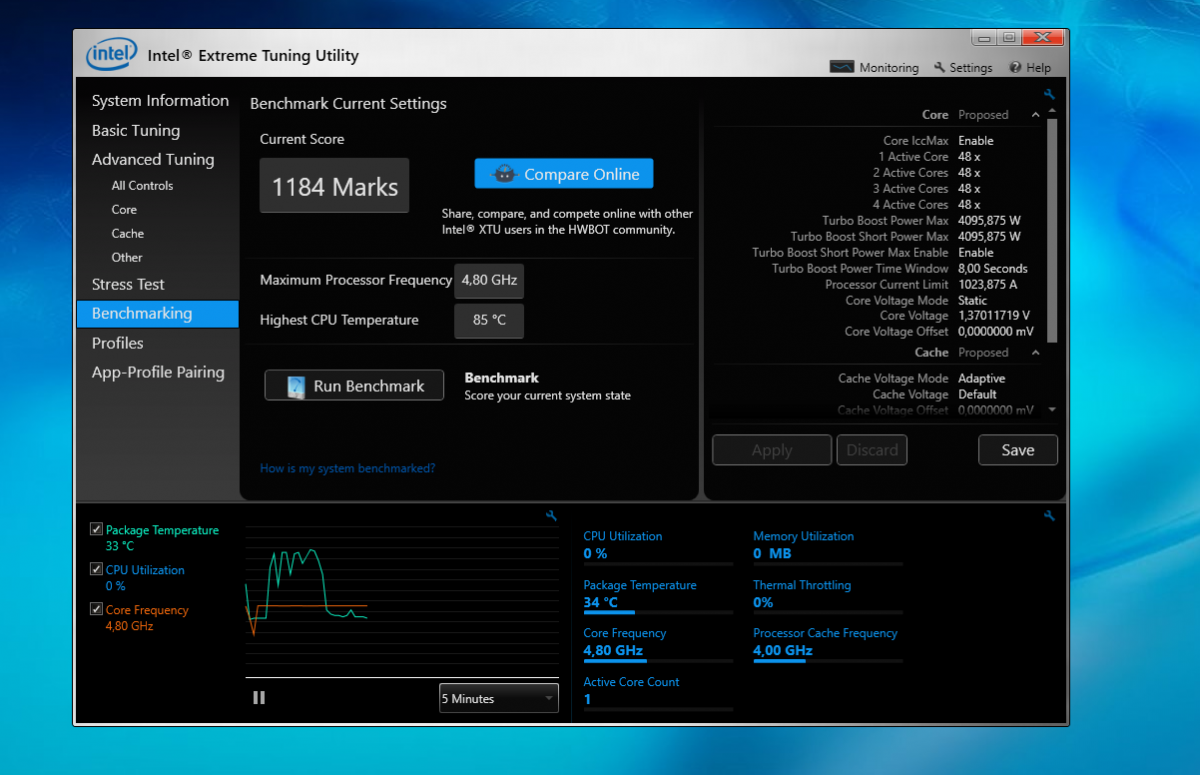Open System Information in the sidebar
The image size is (1200, 775).
tap(160, 101)
